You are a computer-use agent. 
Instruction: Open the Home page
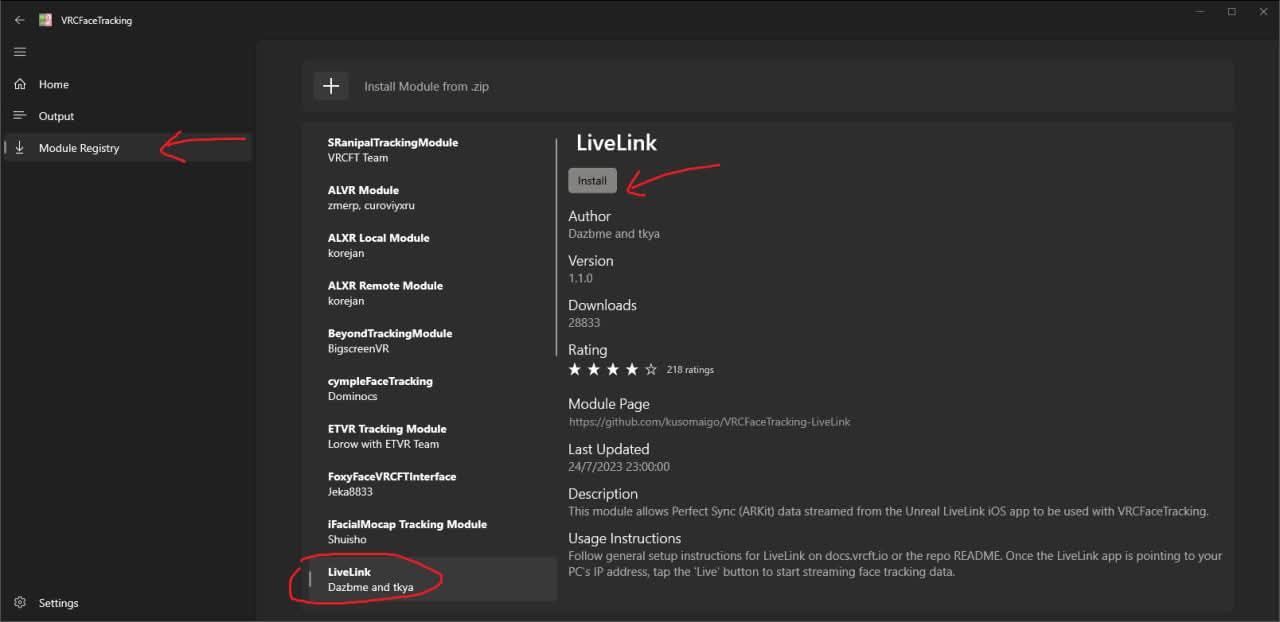pos(128,84)
